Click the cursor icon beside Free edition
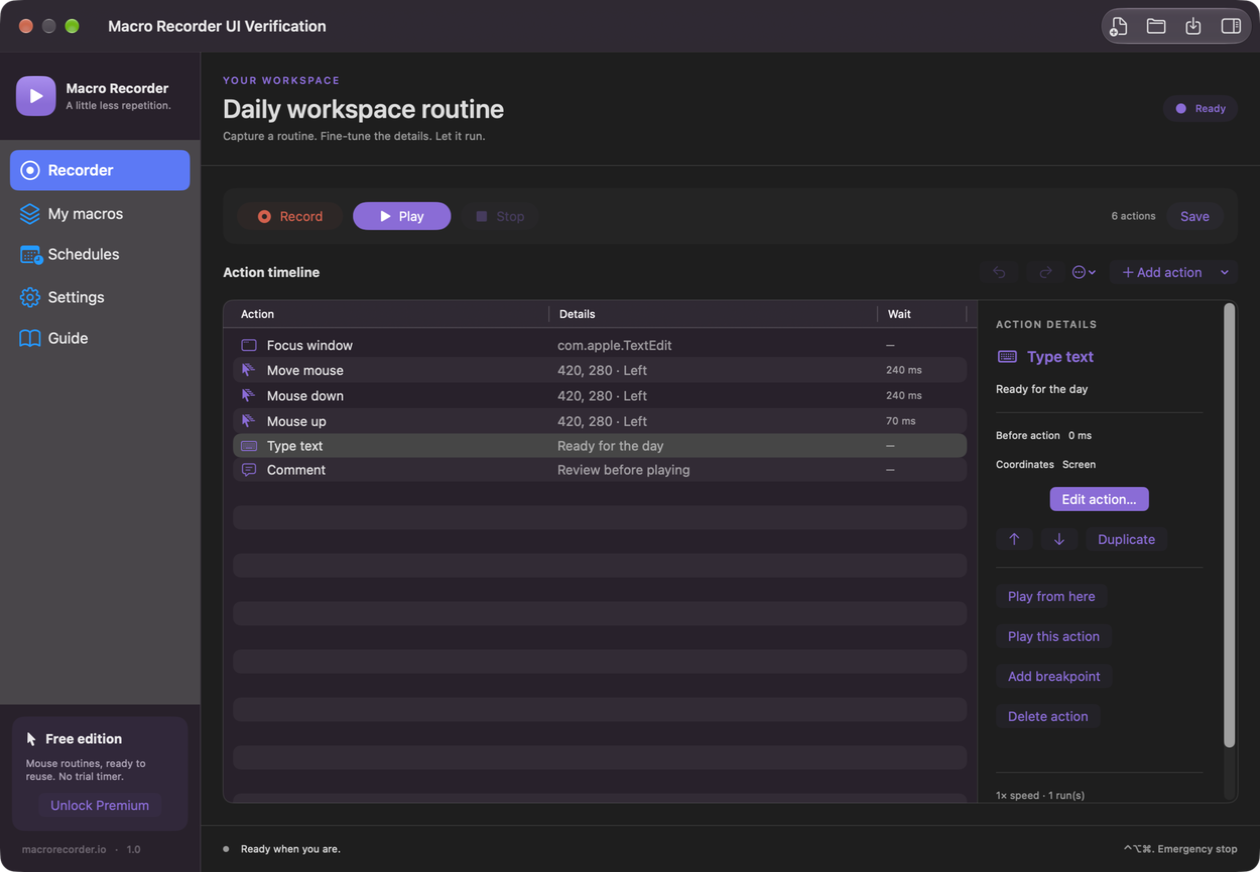Viewport: 1260px width, 872px height. click(32, 739)
